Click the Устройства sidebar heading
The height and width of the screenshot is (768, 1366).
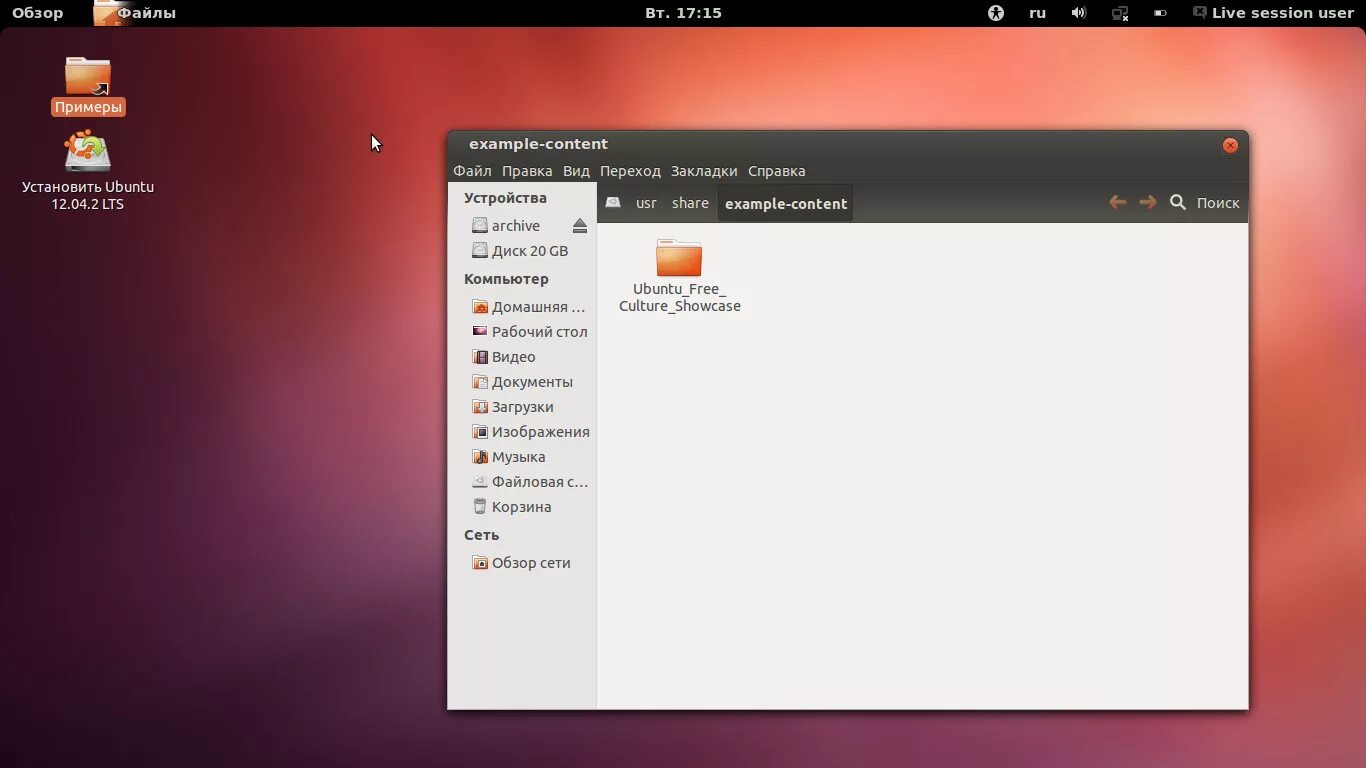tap(505, 198)
